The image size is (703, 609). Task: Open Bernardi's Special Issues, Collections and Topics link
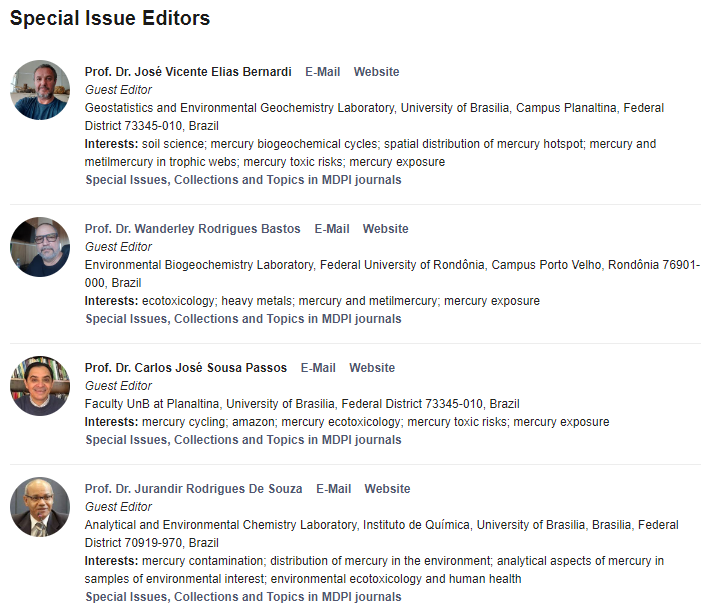click(243, 180)
